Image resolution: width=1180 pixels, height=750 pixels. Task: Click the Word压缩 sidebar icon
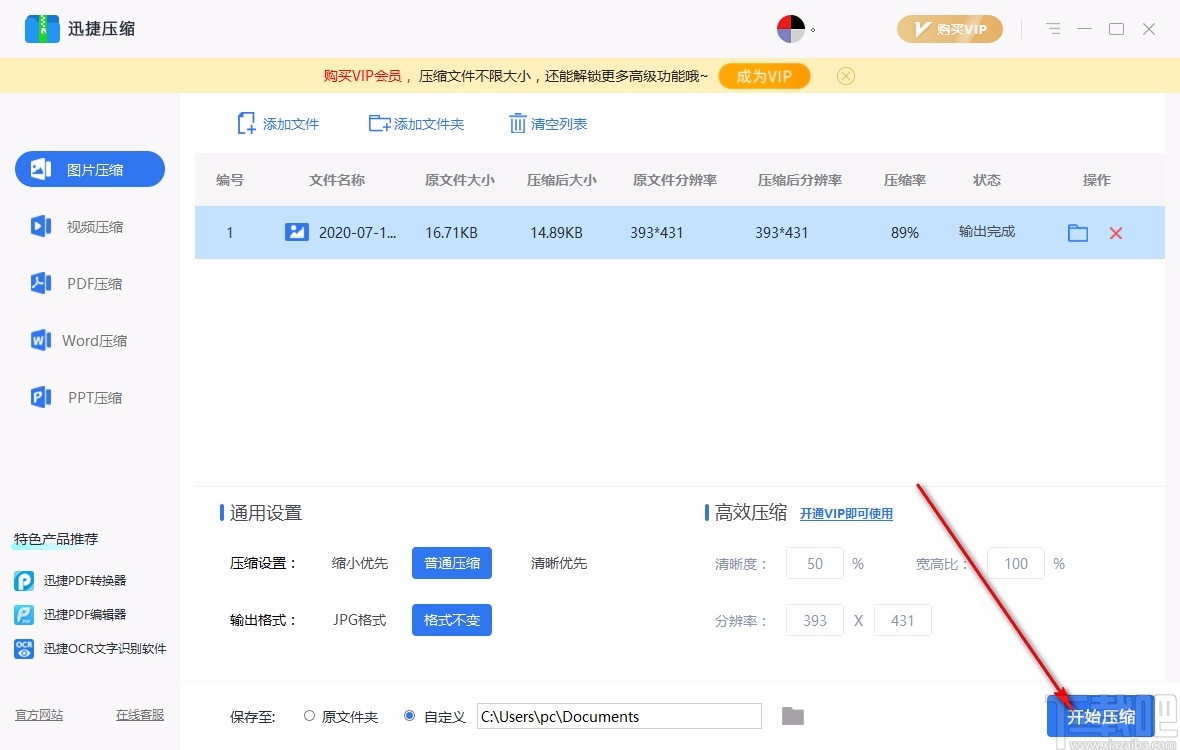coord(40,340)
